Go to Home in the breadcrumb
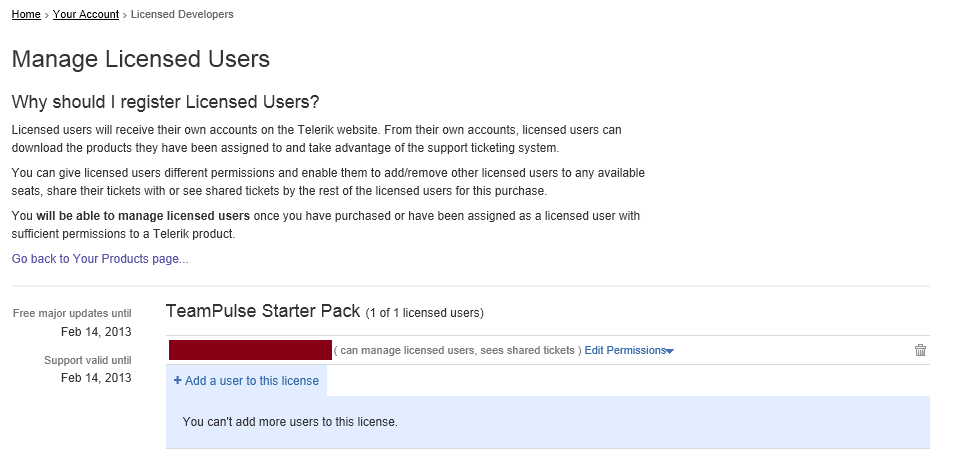This screenshot has height=468, width=958. coord(26,14)
